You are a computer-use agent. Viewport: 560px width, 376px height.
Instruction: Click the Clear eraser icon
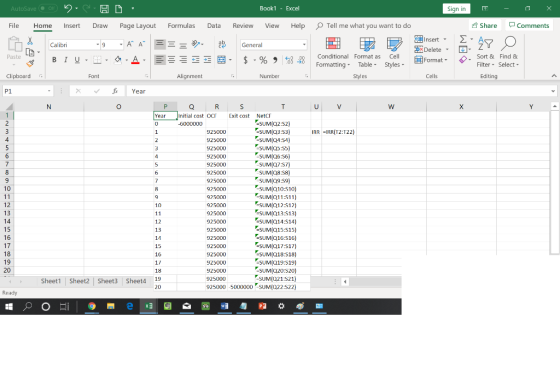click(463, 60)
